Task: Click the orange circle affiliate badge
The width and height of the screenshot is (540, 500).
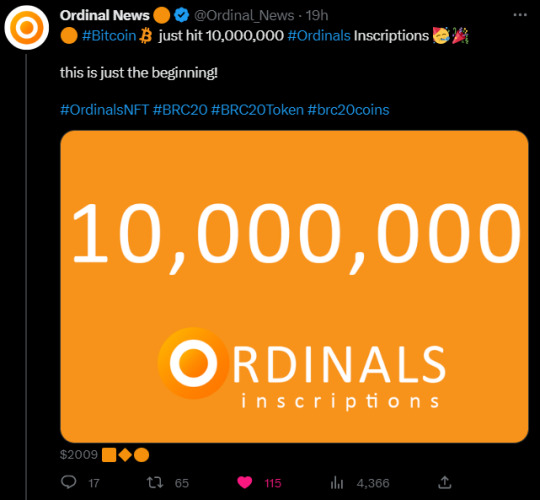Action: coord(162,15)
